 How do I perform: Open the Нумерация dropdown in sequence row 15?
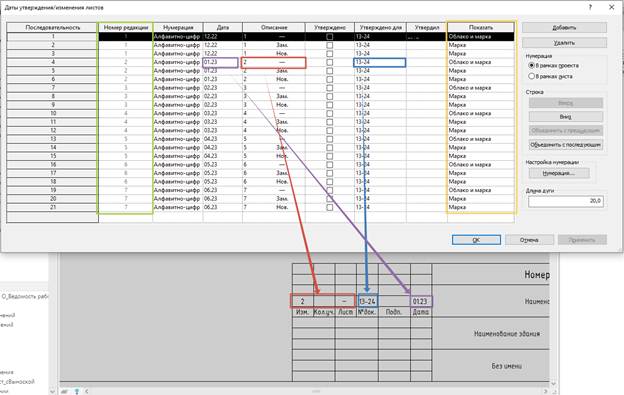pyautogui.click(x=178, y=156)
